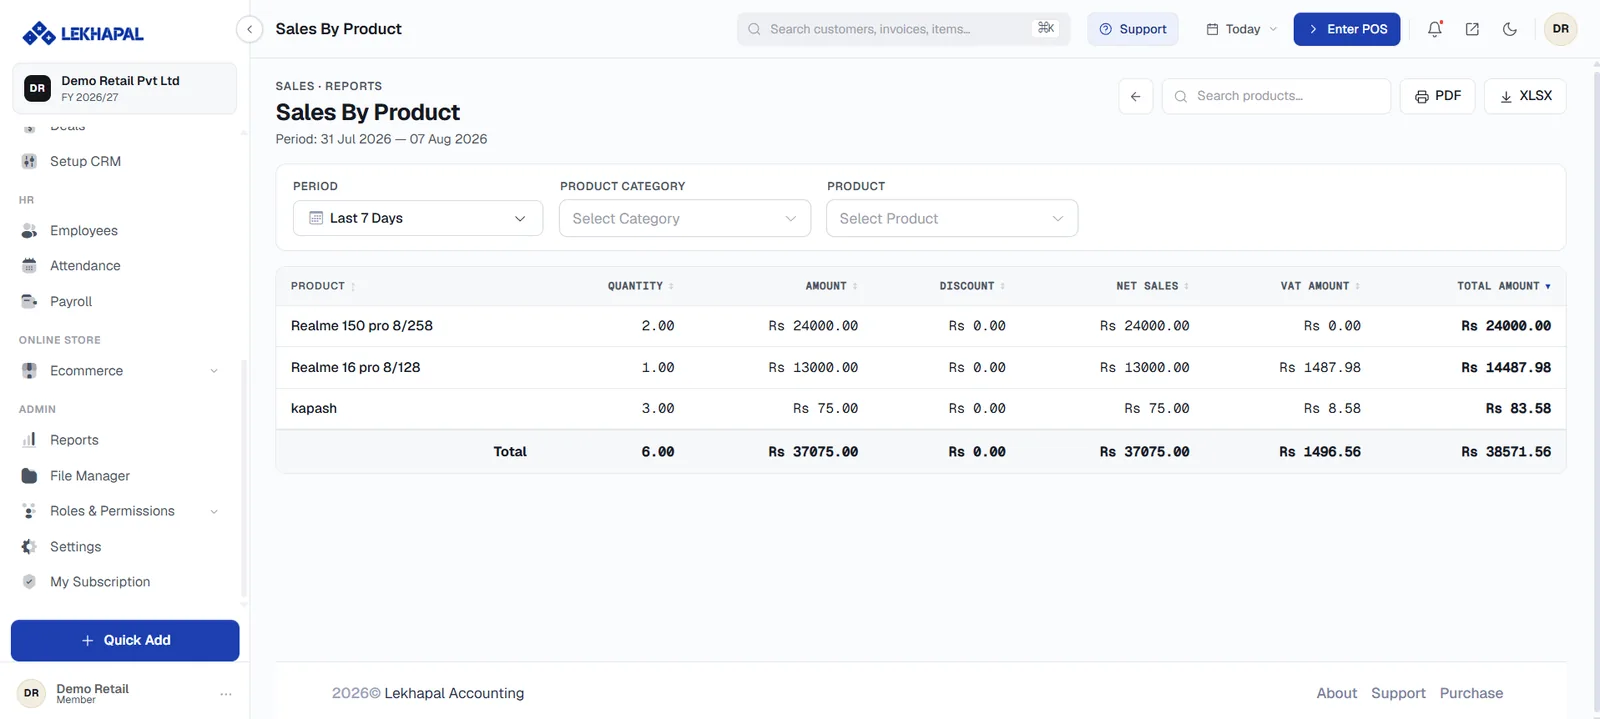Click the Roles & Permissions icon
Screen dimensions: 1600x719
(x=29, y=511)
